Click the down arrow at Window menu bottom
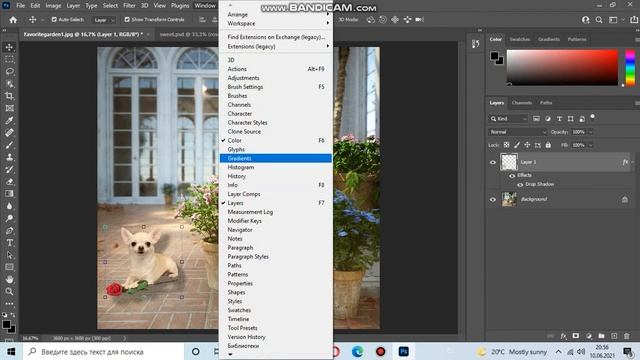This screenshot has height=360, width=640. [x=230, y=354]
